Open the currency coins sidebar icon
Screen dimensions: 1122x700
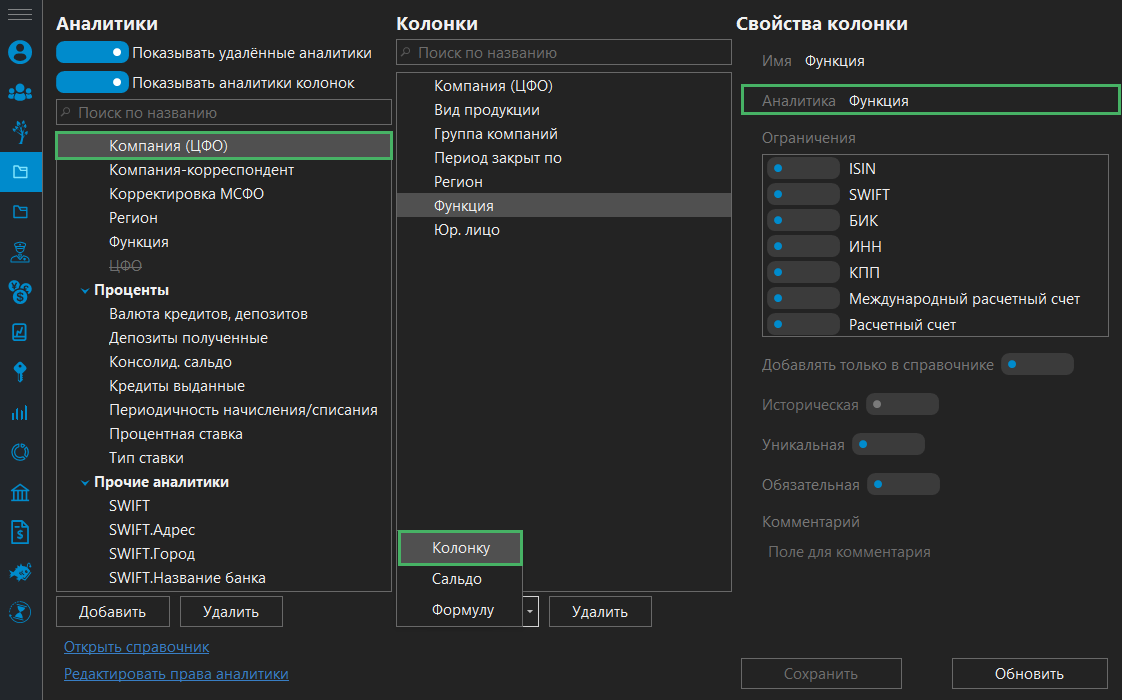point(20,292)
